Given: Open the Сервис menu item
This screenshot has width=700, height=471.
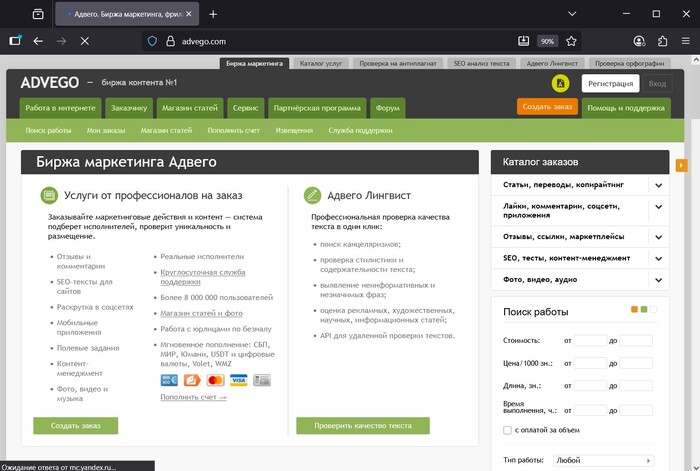Looking at the screenshot, I should click(x=246, y=108).
